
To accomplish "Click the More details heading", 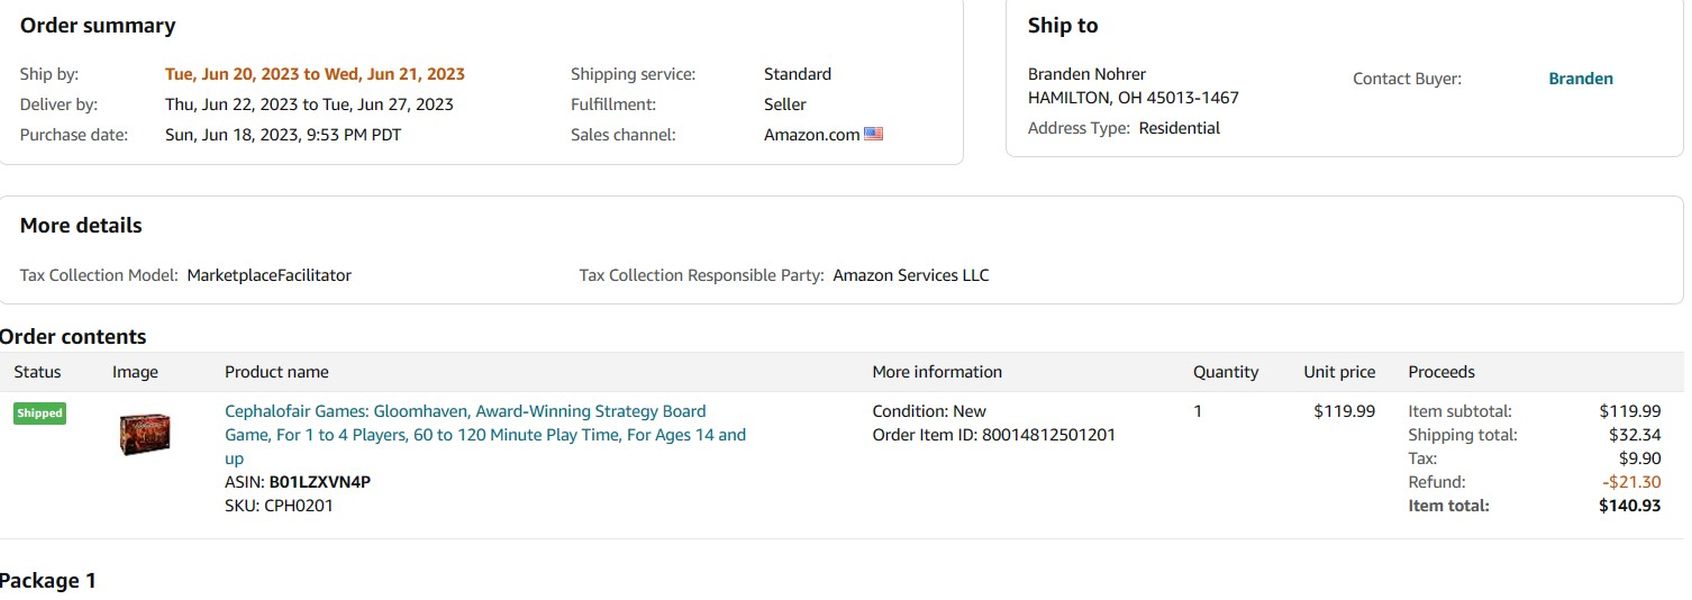I will [81, 226].
